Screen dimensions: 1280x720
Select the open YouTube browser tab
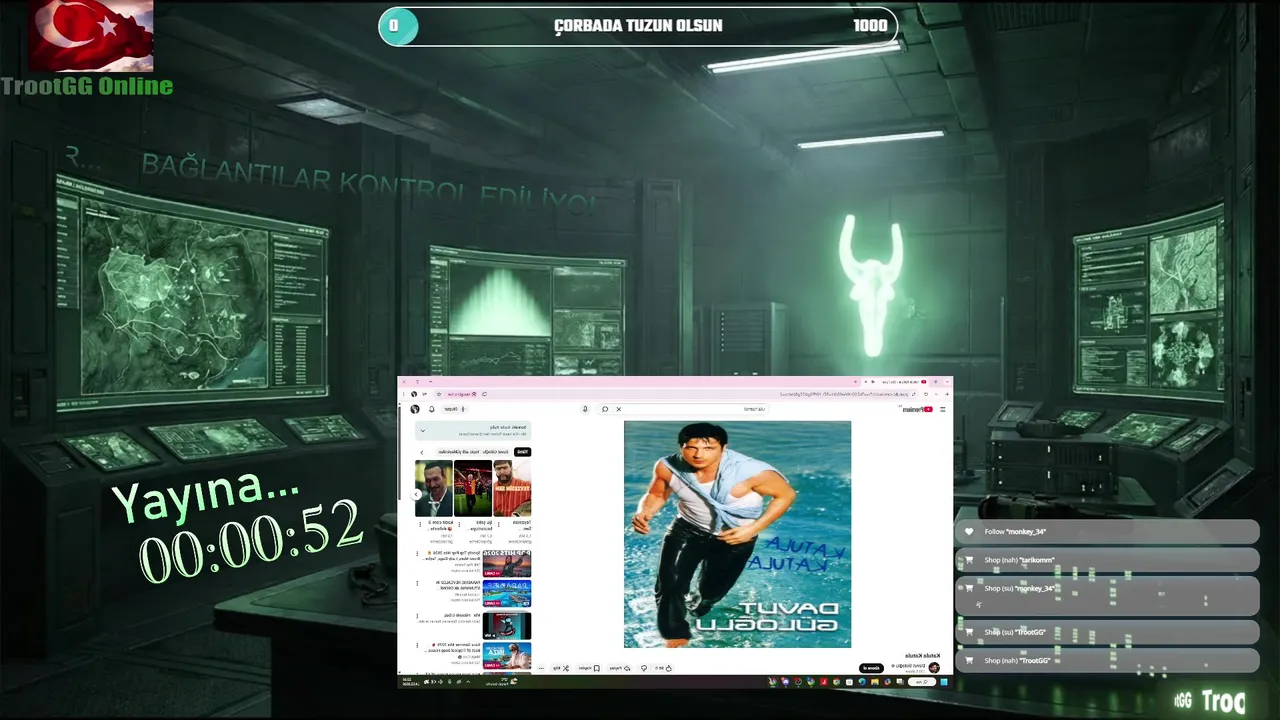(895, 382)
